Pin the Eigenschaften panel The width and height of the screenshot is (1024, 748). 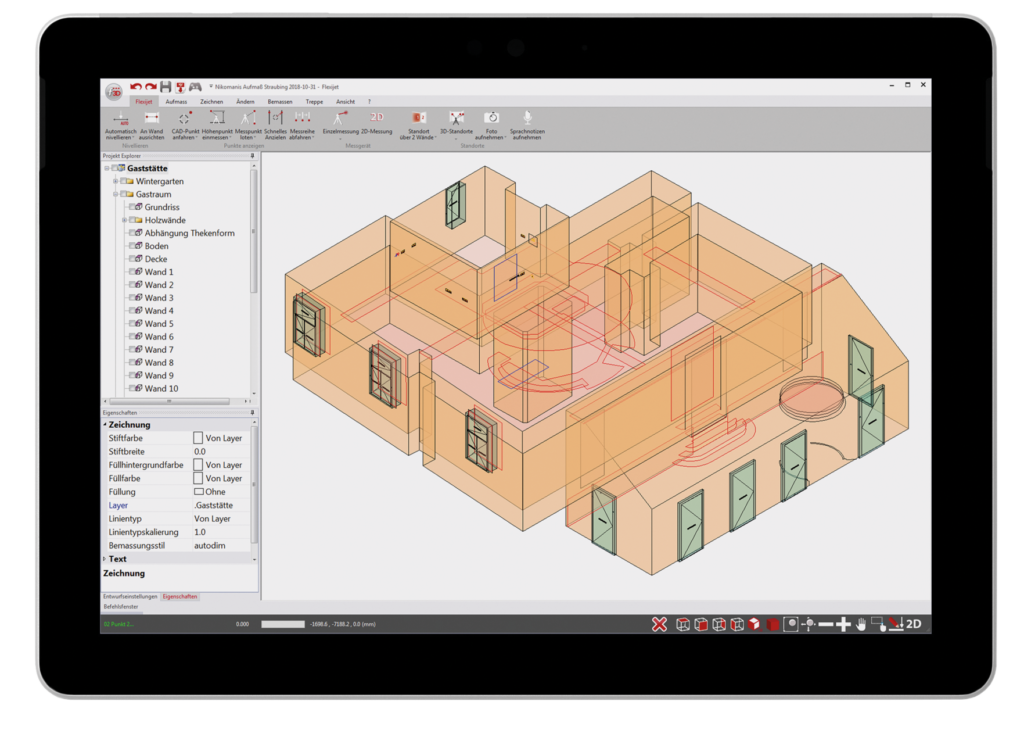pyautogui.click(x=253, y=413)
